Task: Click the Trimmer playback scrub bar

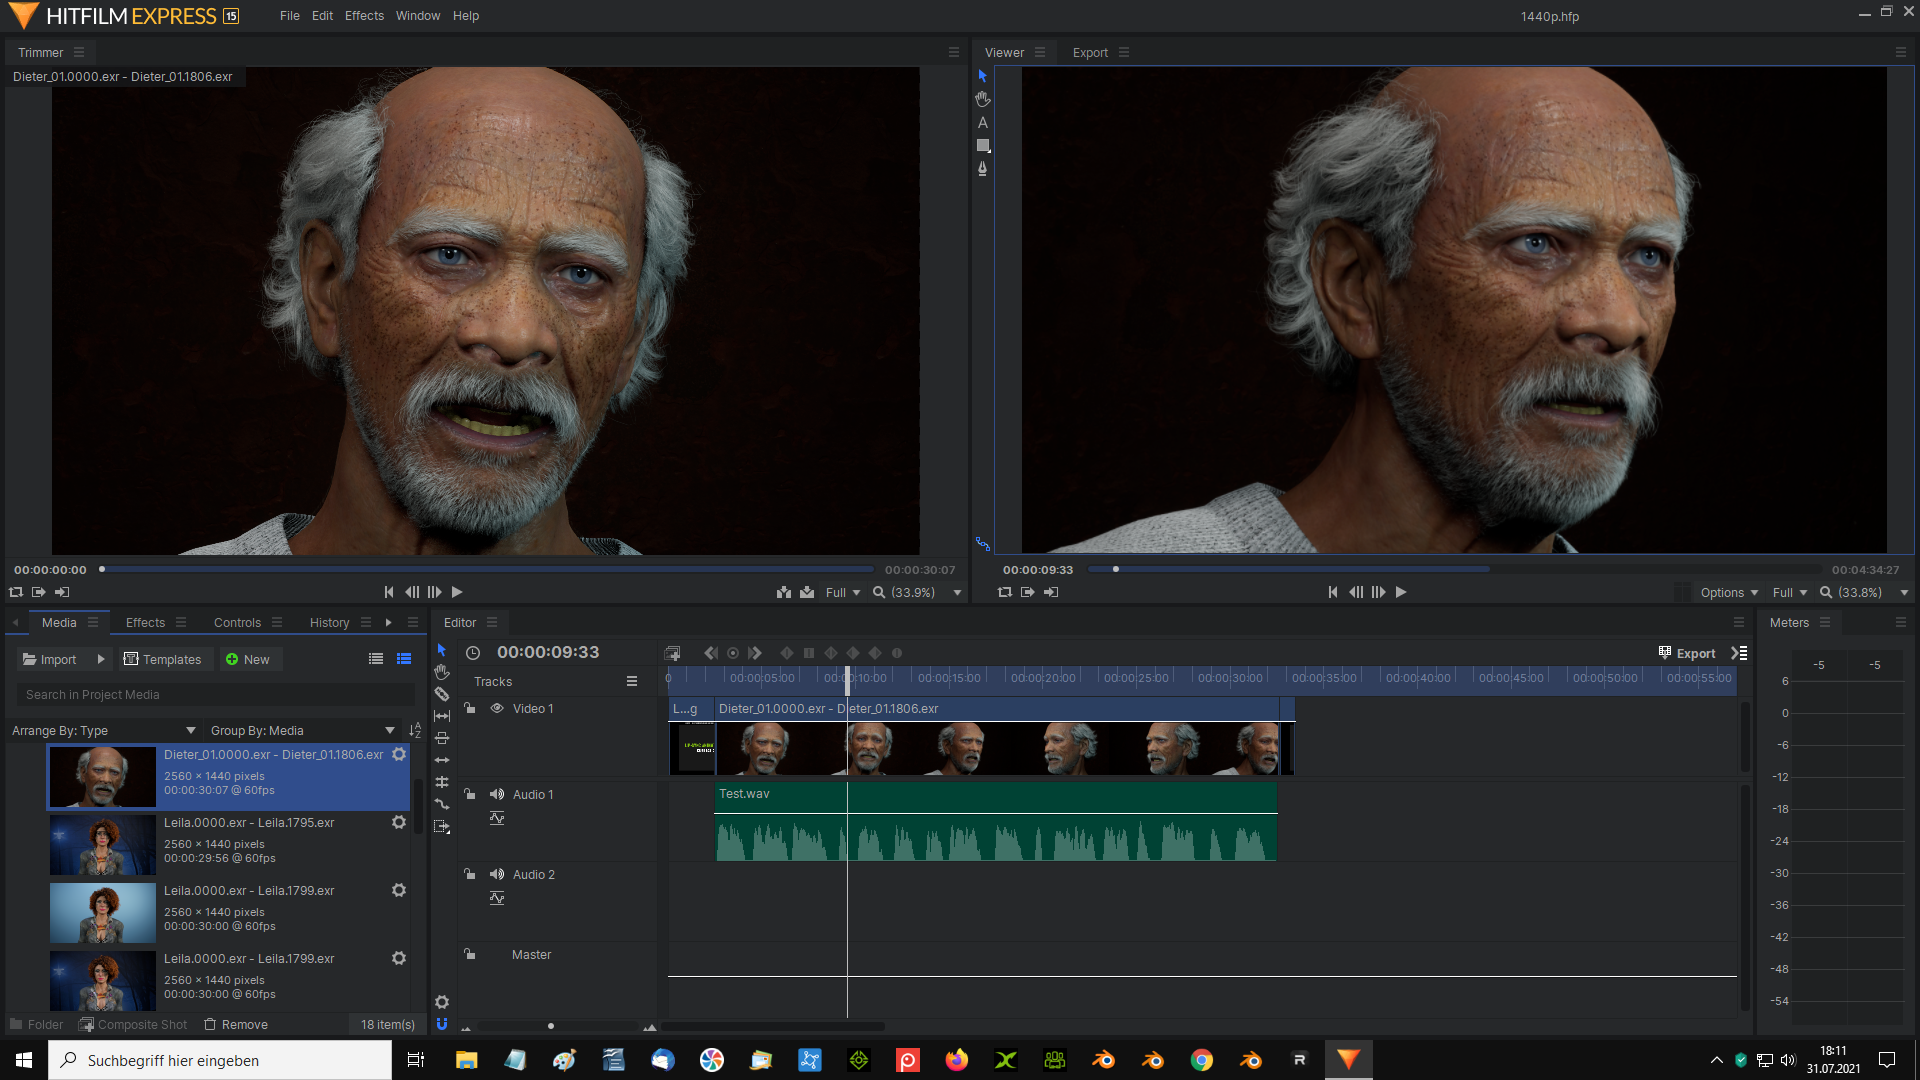Action: click(487, 569)
